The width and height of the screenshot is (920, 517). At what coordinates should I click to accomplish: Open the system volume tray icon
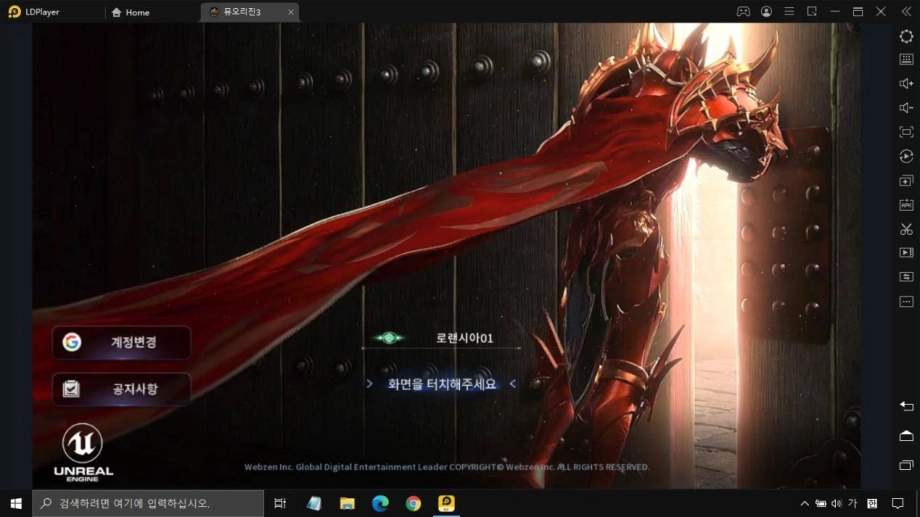click(x=837, y=504)
